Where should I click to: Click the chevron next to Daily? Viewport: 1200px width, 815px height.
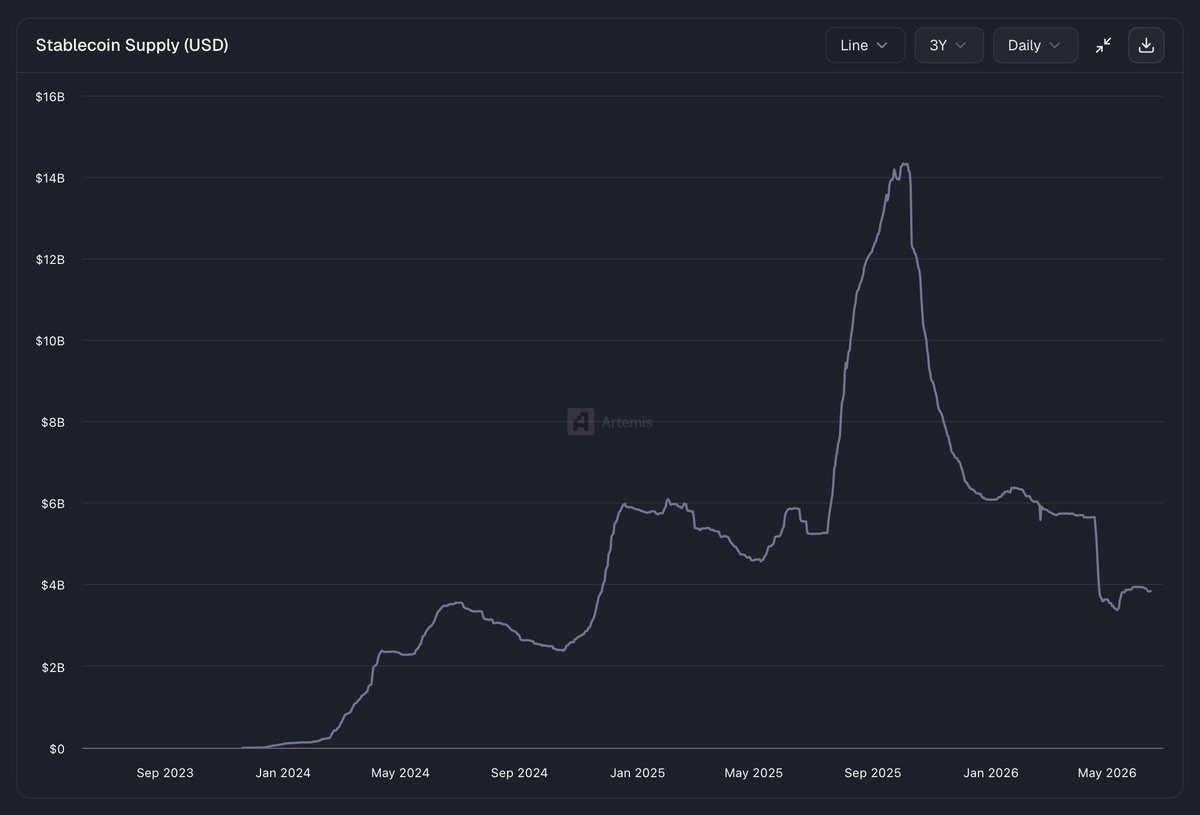1055,45
